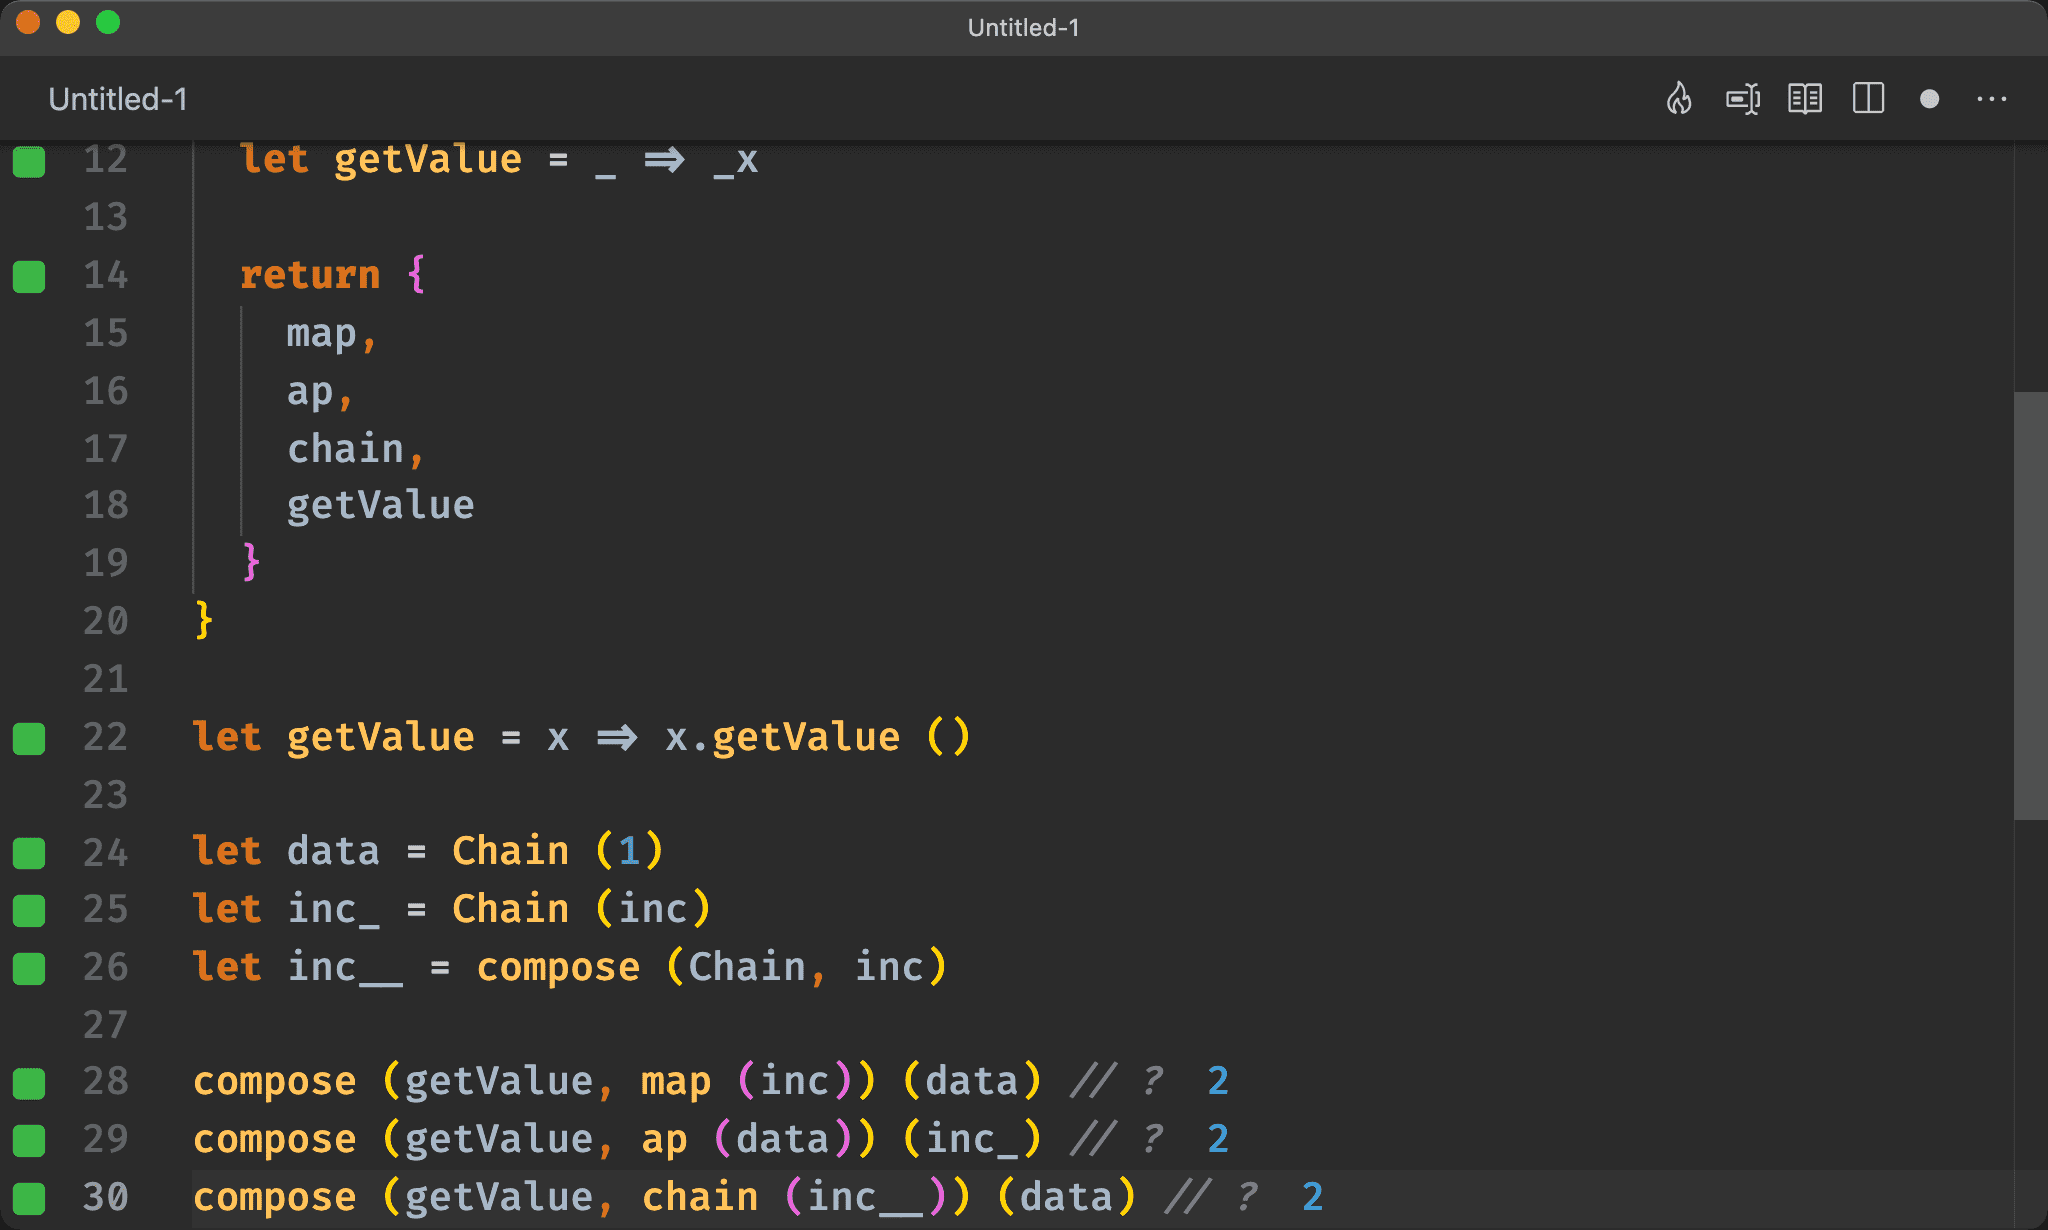This screenshot has height=1230, width=2048.
Task: Click the green coverage marker on line 30
Action: [x=29, y=1198]
